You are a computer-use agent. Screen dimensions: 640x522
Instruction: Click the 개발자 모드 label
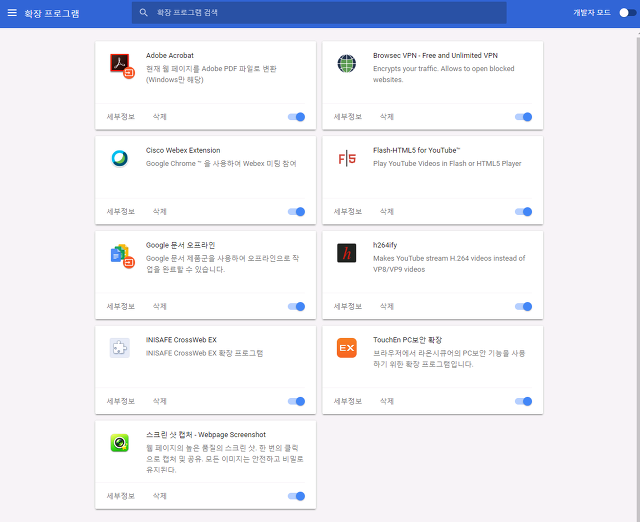(592, 13)
